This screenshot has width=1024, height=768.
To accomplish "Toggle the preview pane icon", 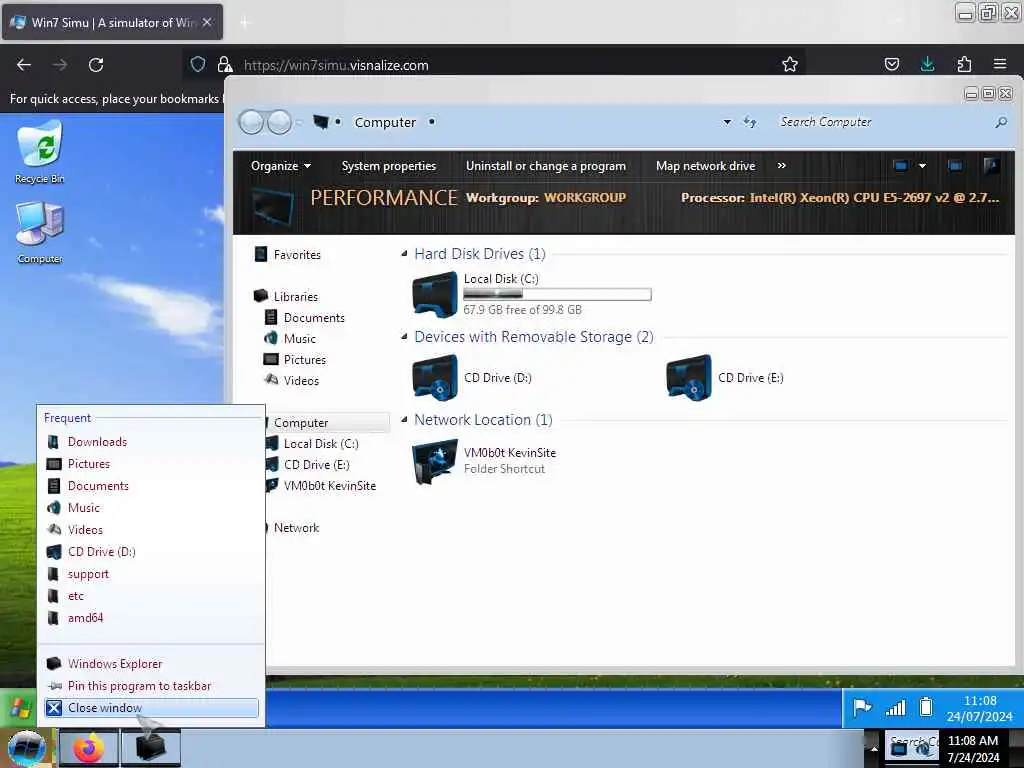I will (x=955, y=166).
